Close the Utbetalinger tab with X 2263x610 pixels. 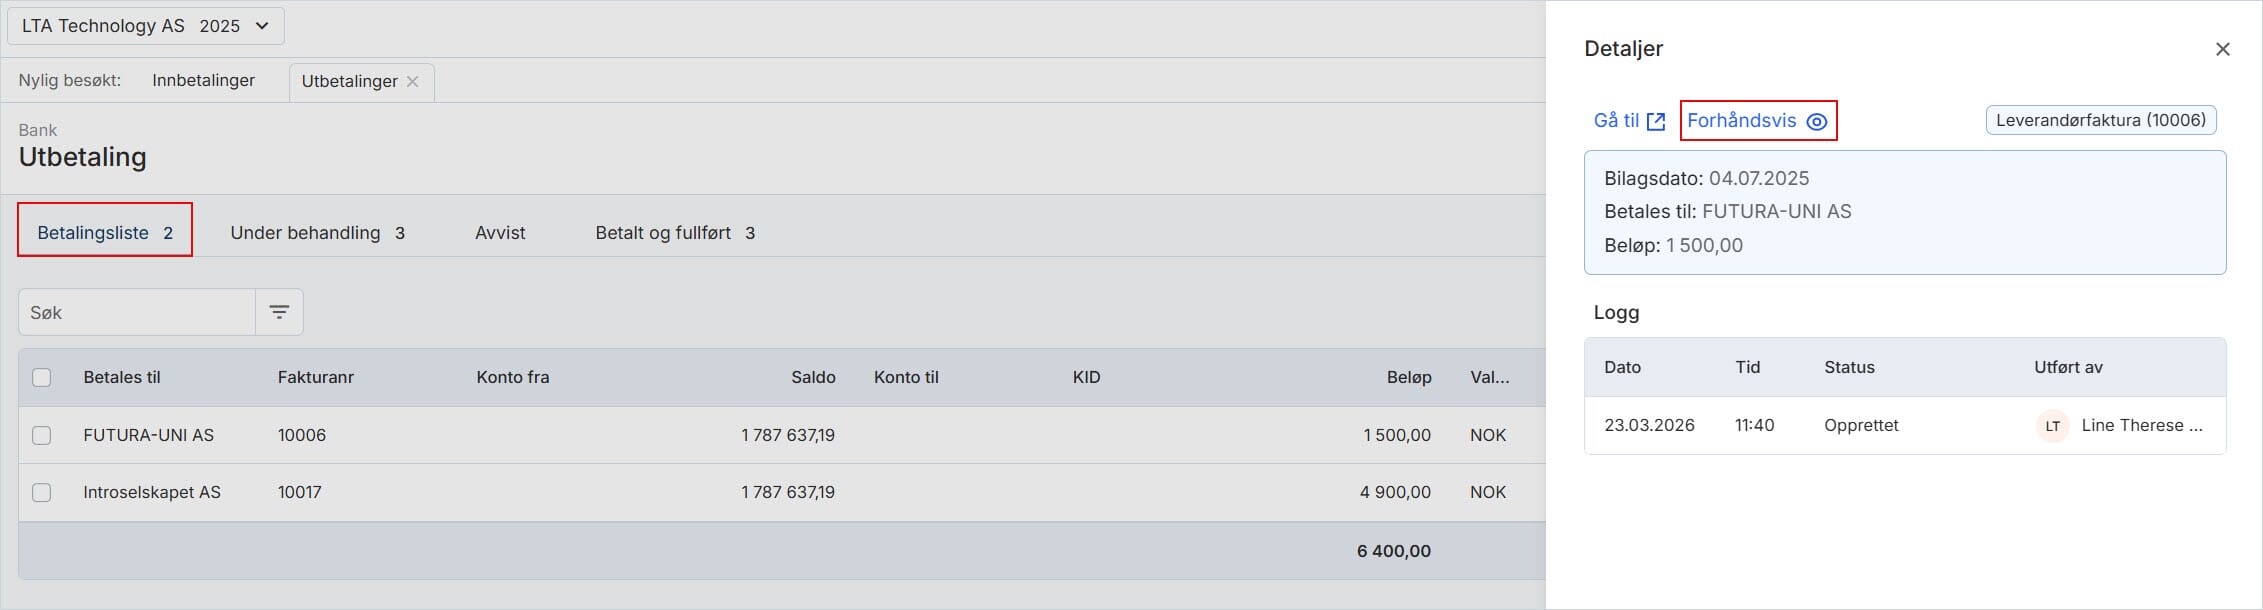412,82
